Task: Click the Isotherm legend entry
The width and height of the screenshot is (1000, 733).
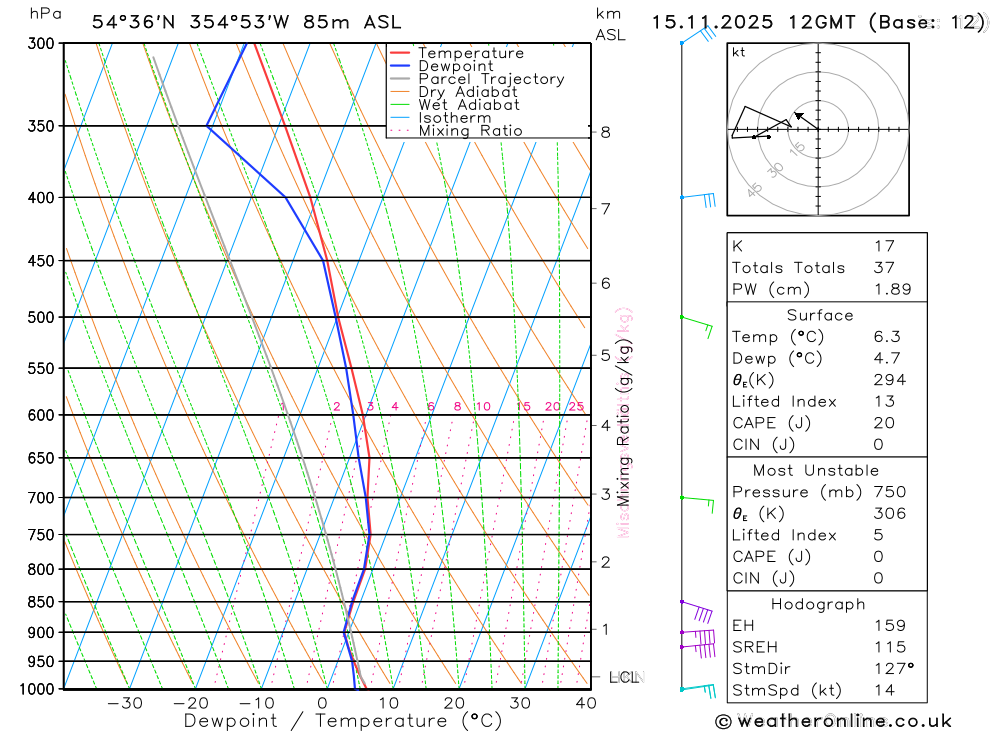Action: (440, 118)
